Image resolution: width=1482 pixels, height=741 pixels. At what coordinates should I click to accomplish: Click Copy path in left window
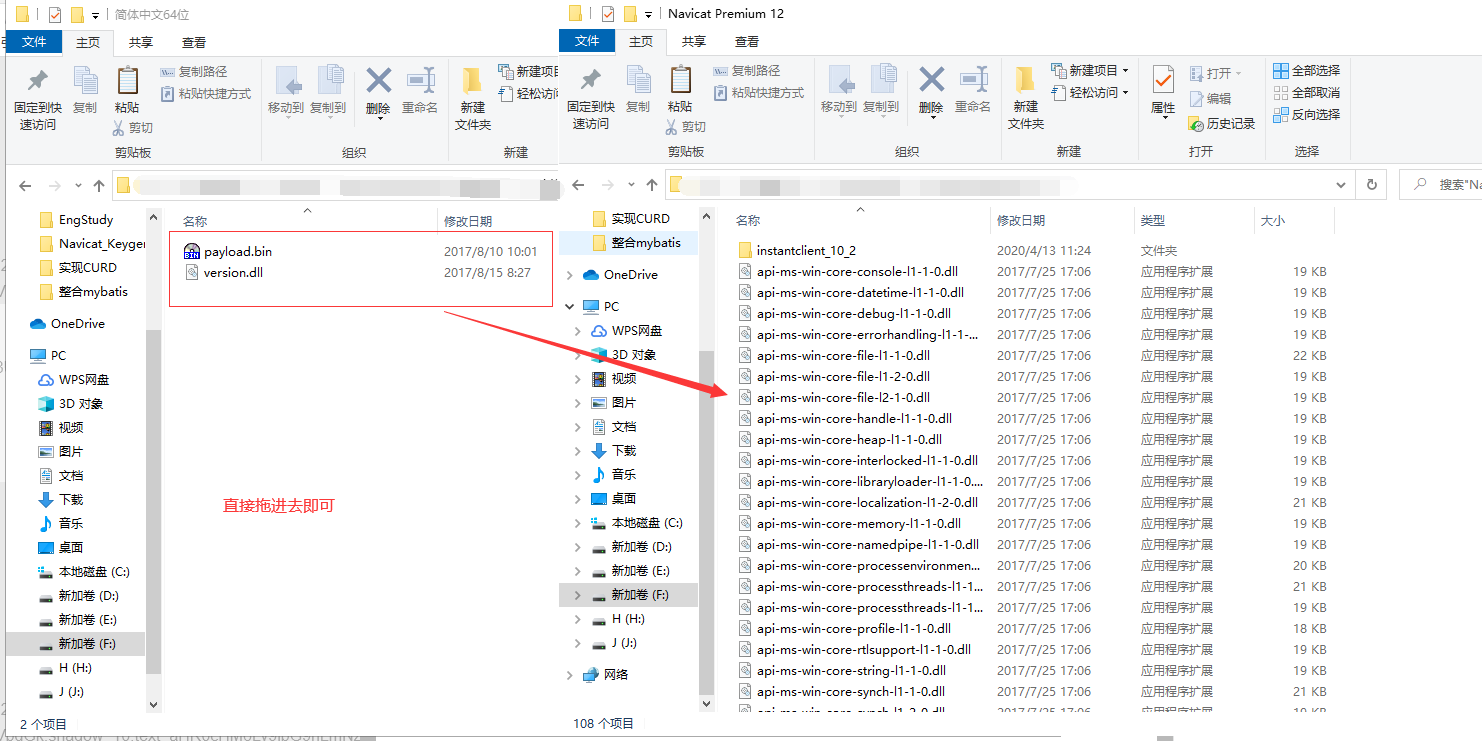194,72
